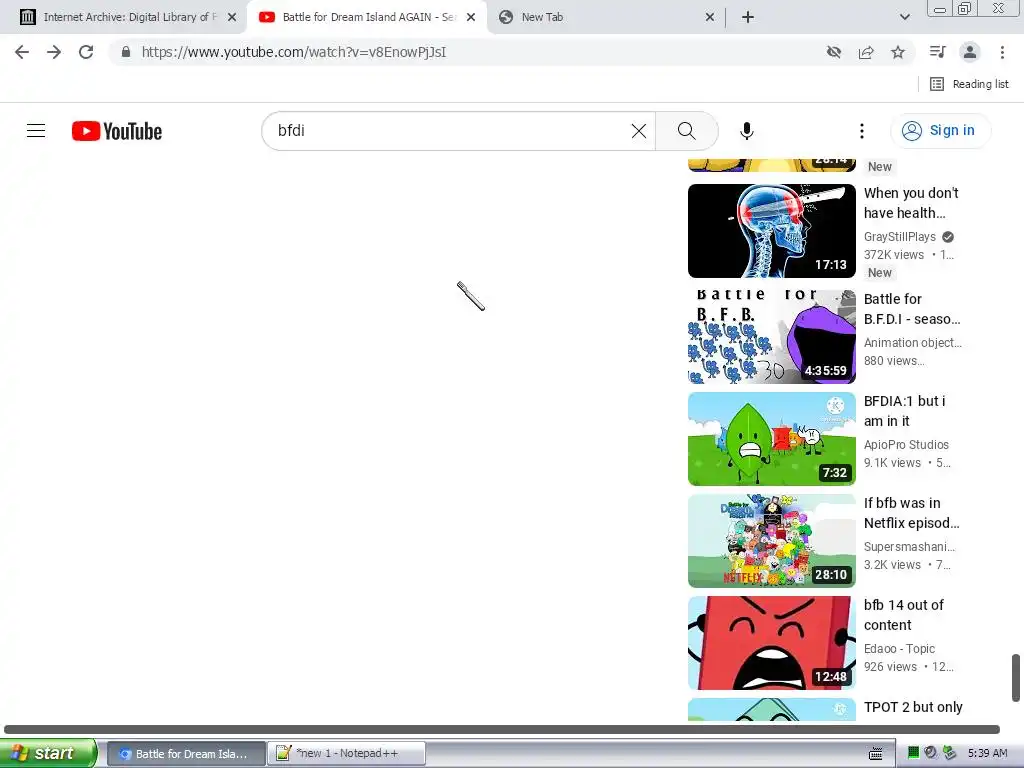Open a new browser tab
The width and height of the screenshot is (1024, 768).
(748, 18)
